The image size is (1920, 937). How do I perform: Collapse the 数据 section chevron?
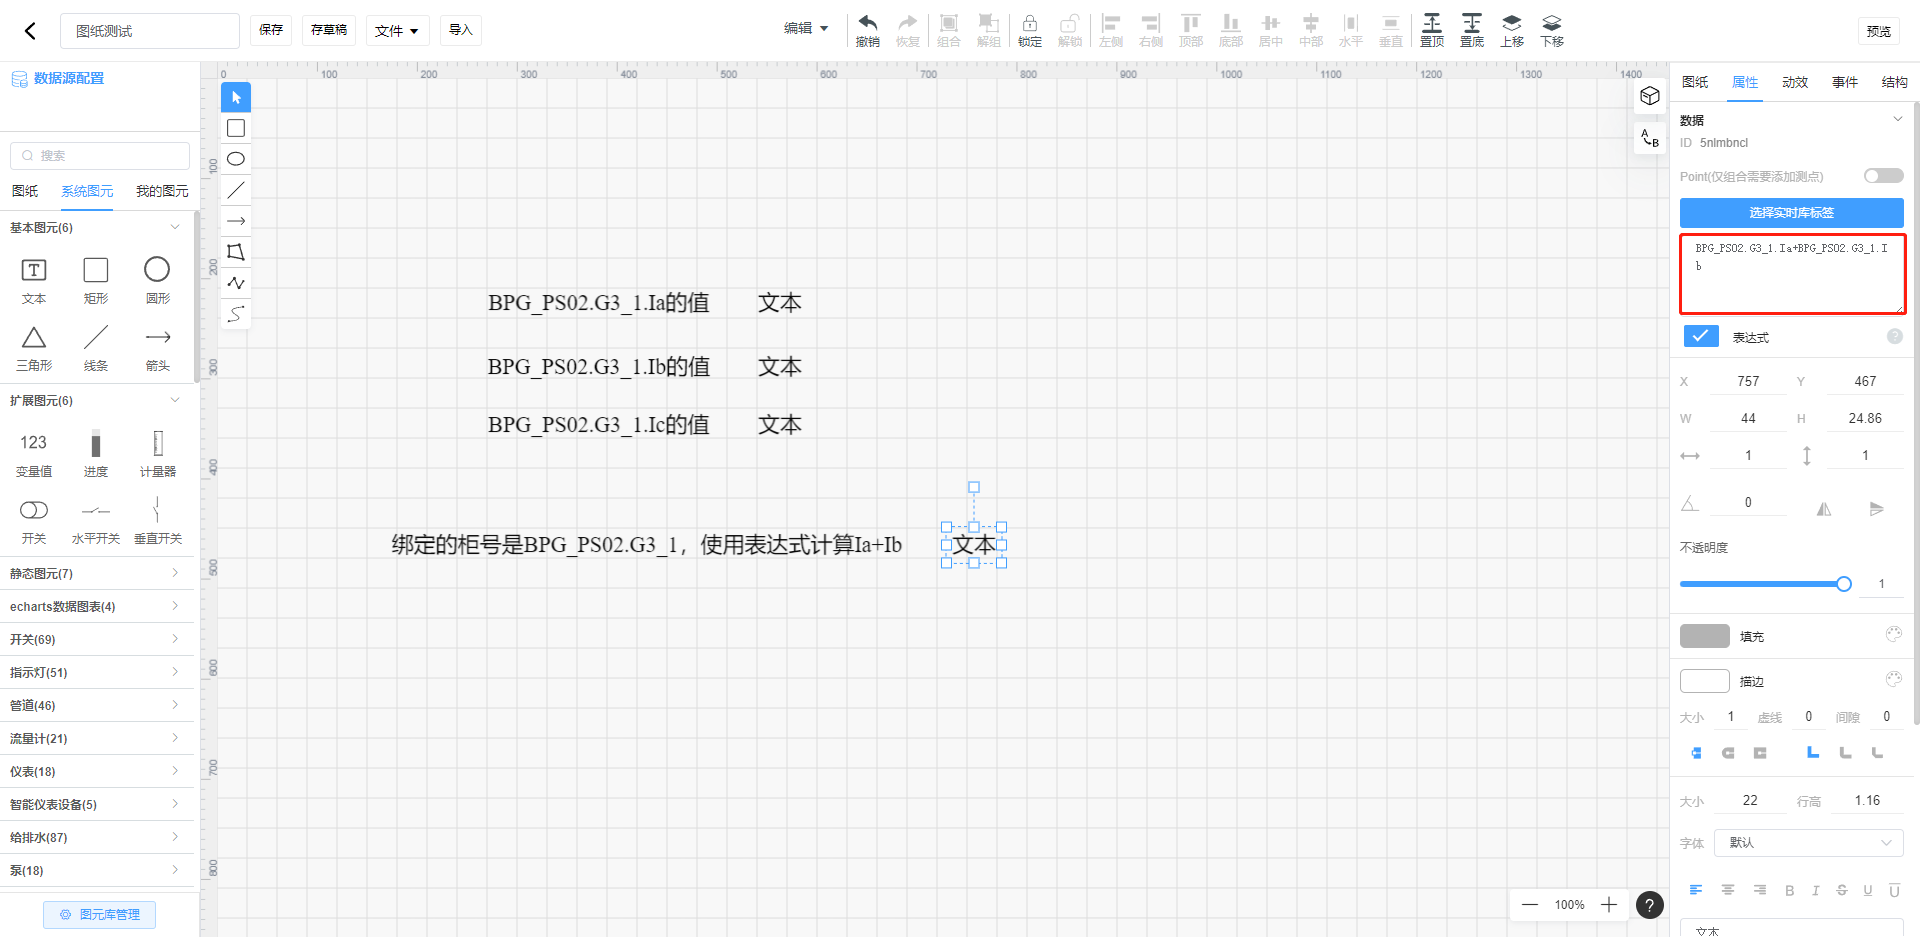(x=1897, y=119)
